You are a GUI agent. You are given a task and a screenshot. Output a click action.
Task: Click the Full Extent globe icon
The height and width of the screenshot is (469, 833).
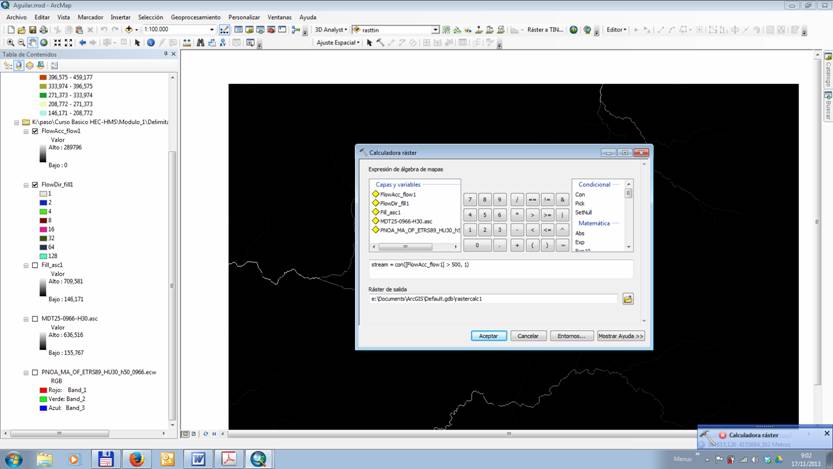pos(44,43)
